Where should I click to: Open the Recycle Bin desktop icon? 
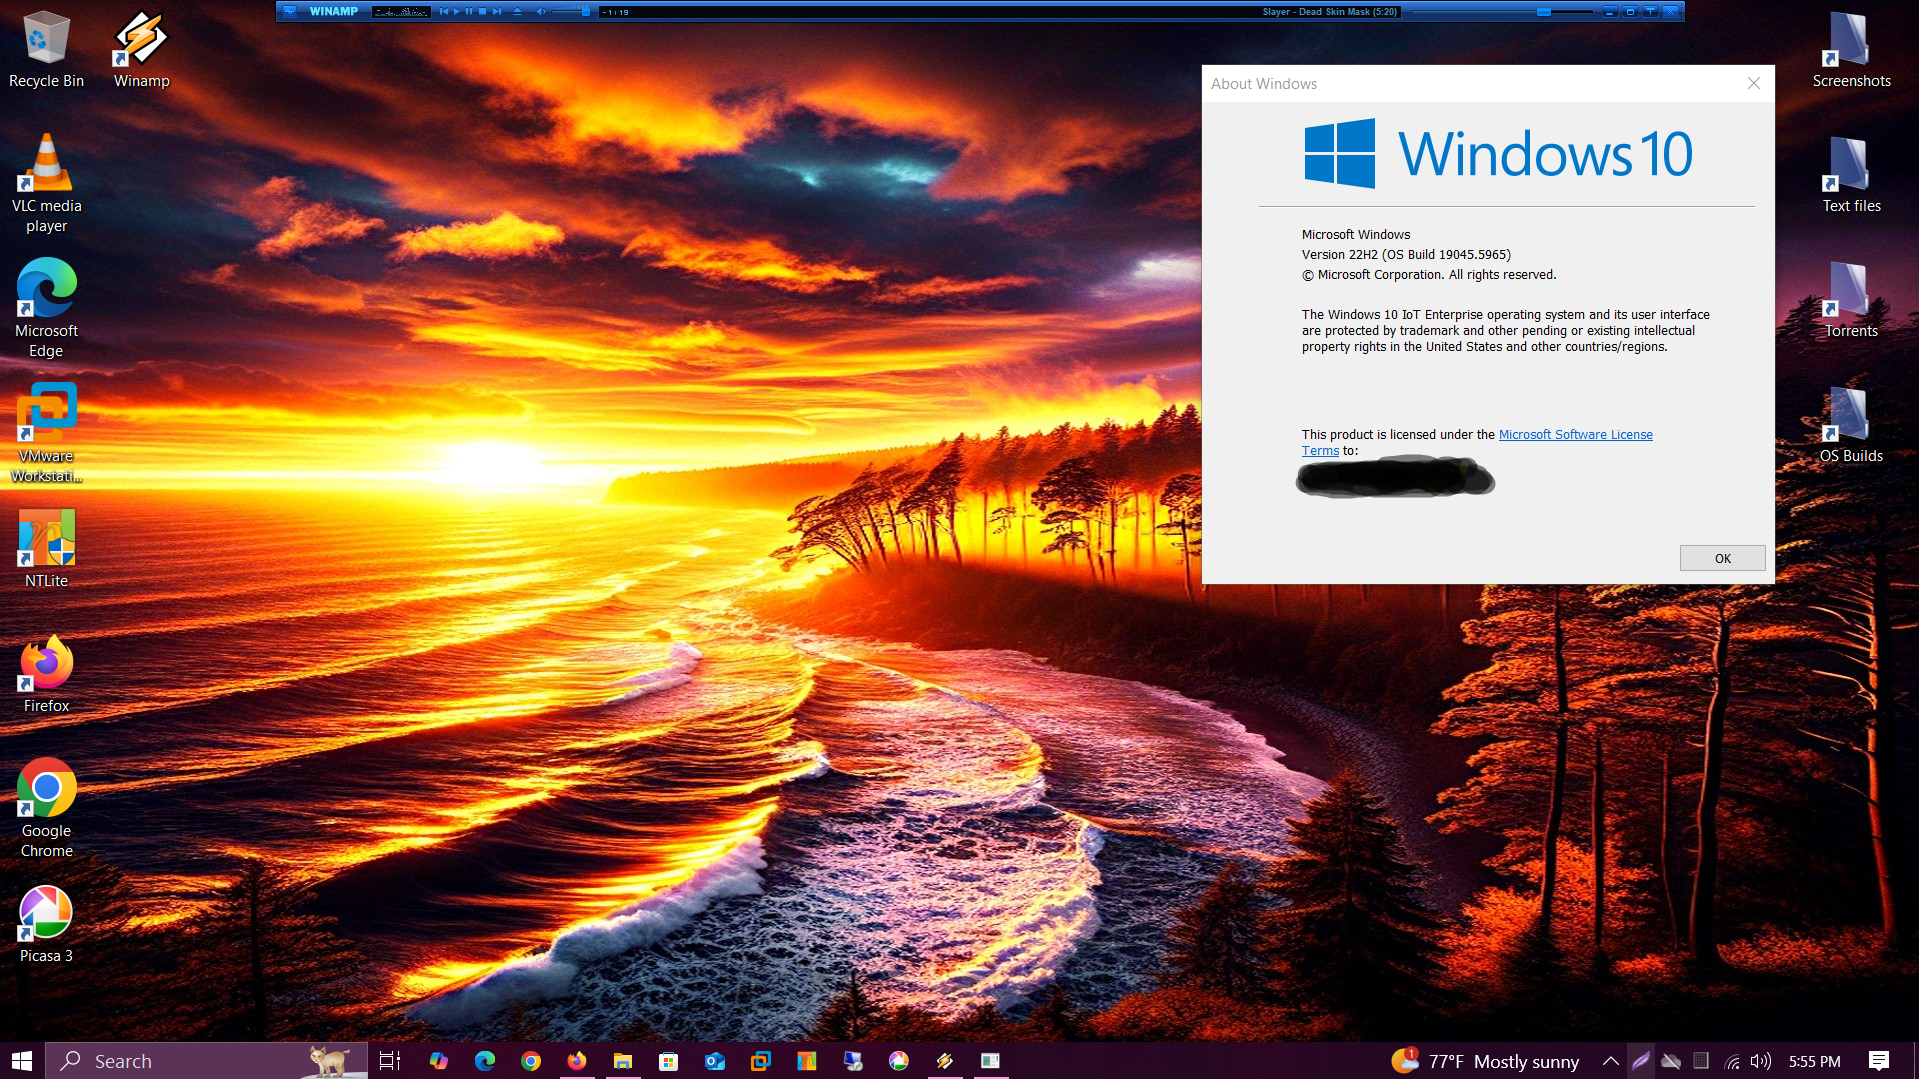(x=46, y=48)
